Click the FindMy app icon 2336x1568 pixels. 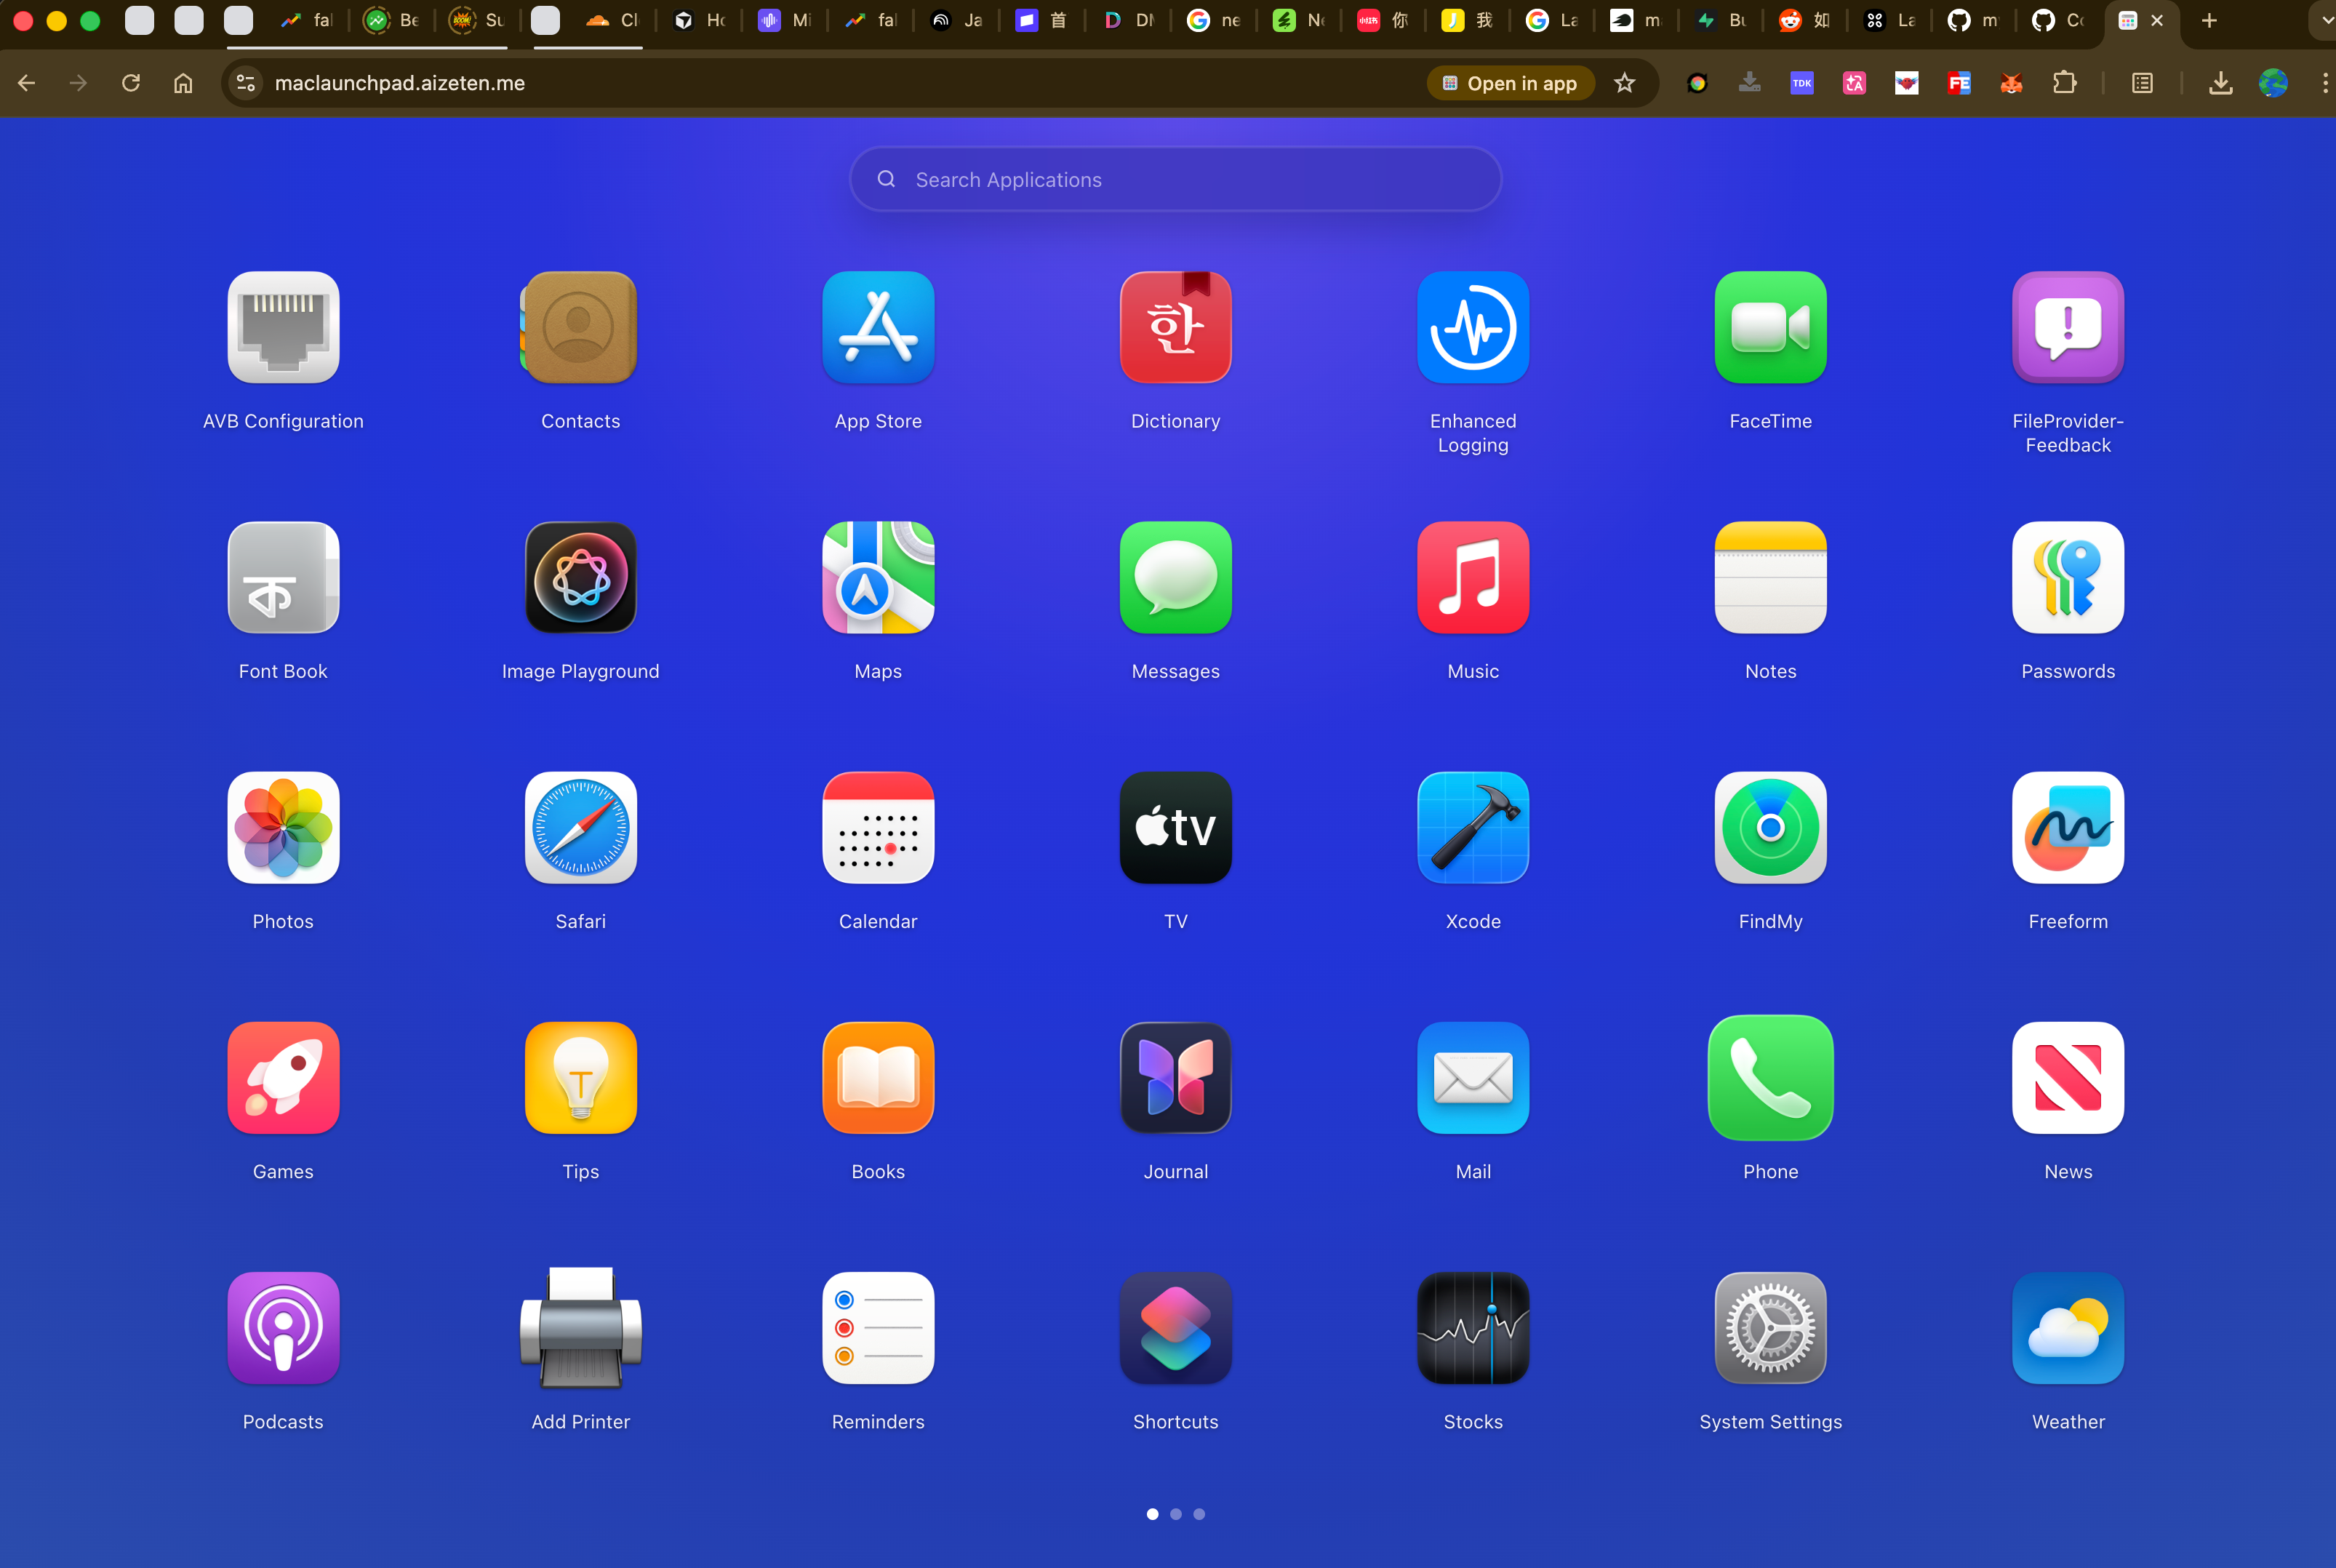[1770, 828]
